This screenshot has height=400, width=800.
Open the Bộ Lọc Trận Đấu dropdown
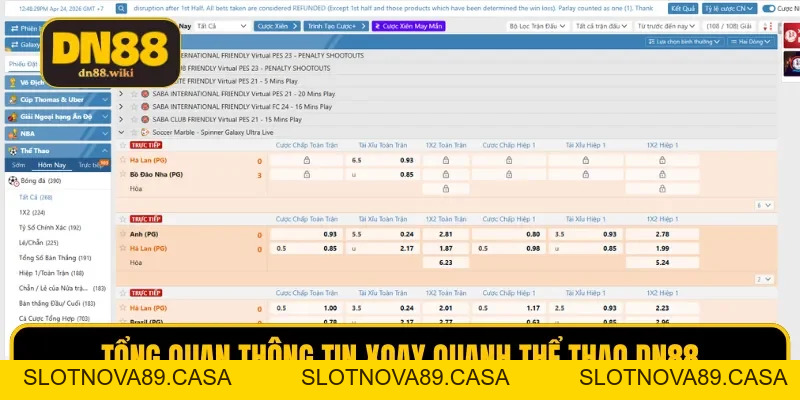point(538,26)
